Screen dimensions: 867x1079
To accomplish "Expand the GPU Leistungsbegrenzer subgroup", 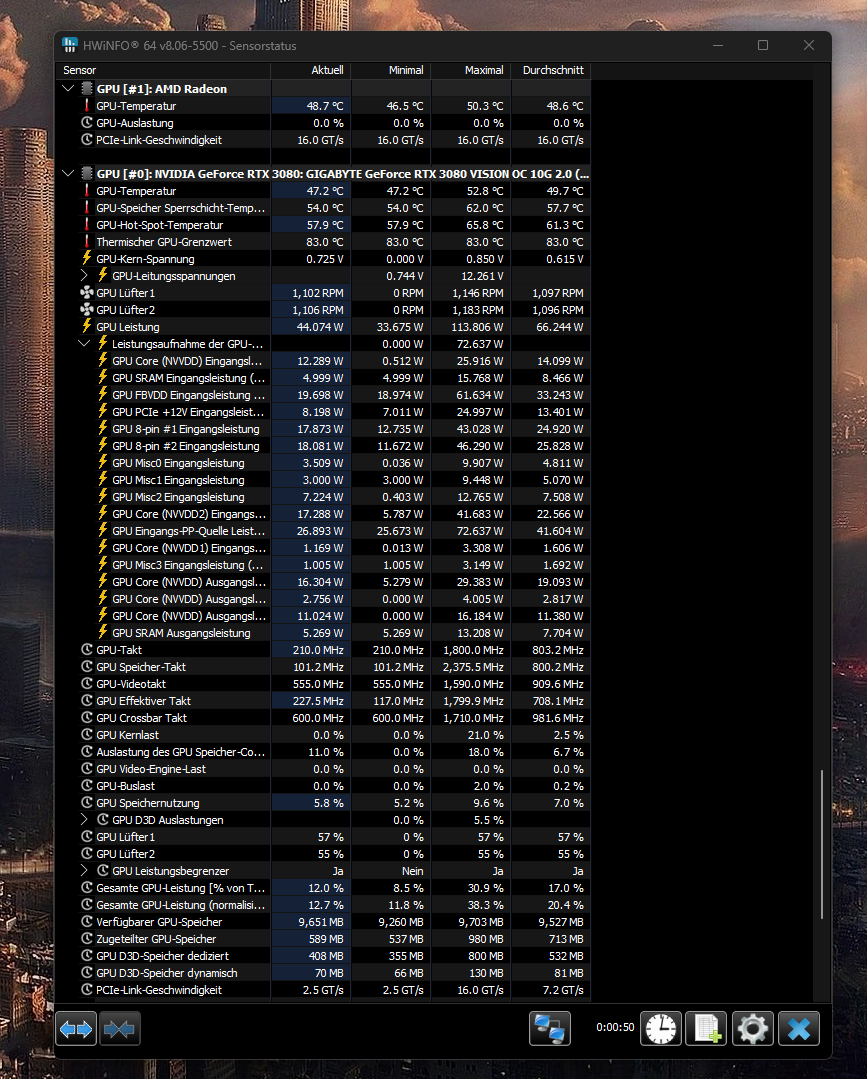I will [84, 870].
